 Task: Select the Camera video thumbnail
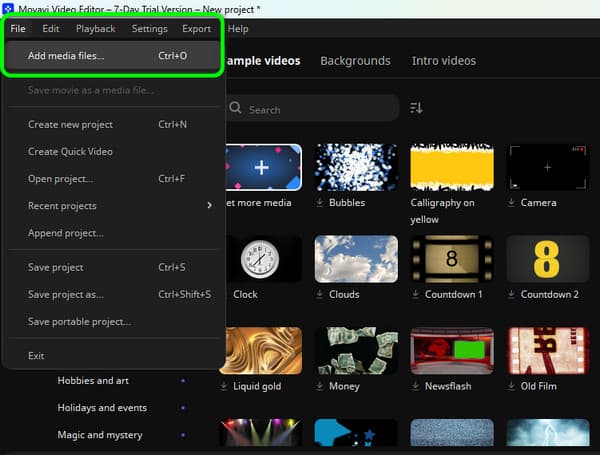548,167
